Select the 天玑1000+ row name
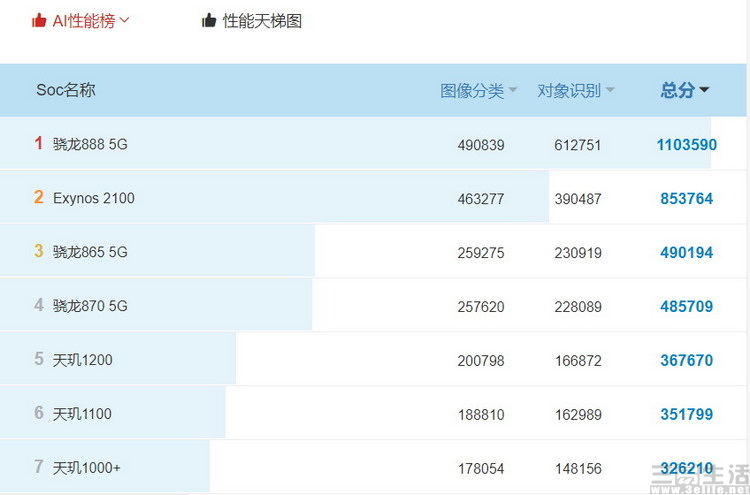The image size is (750, 495). coord(87,467)
